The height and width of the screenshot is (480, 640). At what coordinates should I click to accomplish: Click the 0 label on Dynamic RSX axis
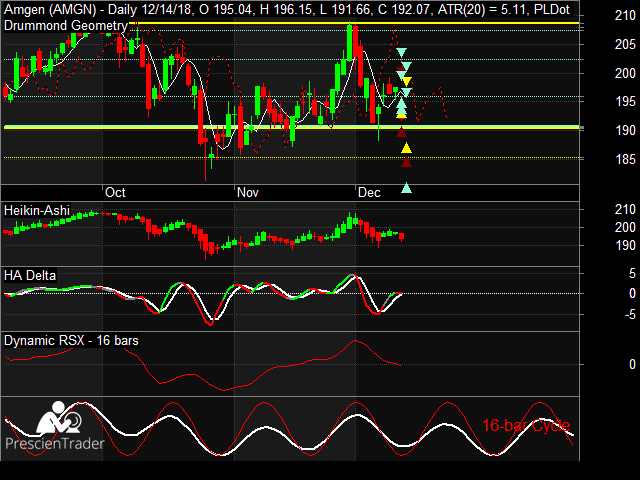(x=632, y=364)
